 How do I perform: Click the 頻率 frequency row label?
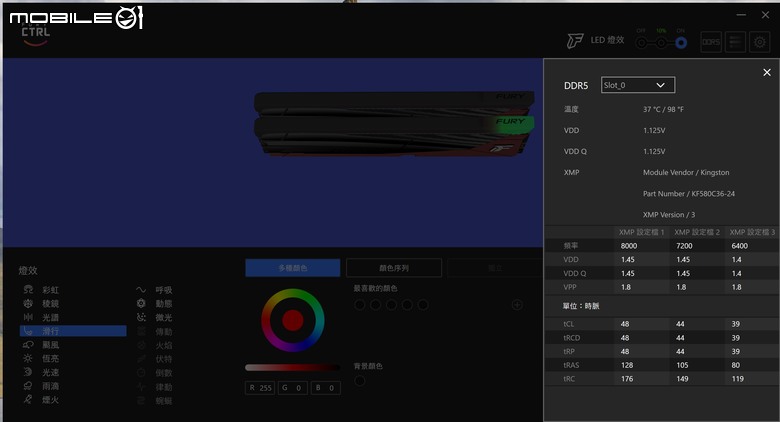pos(571,246)
